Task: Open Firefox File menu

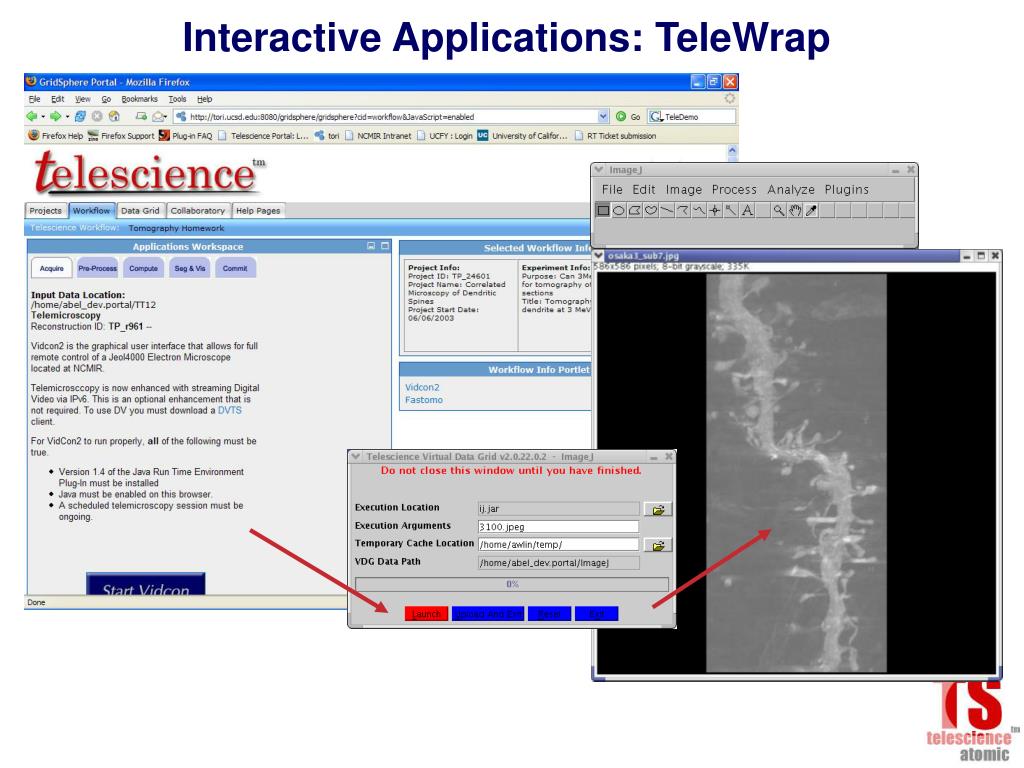Action: pyautogui.click(x=35, y=99)
